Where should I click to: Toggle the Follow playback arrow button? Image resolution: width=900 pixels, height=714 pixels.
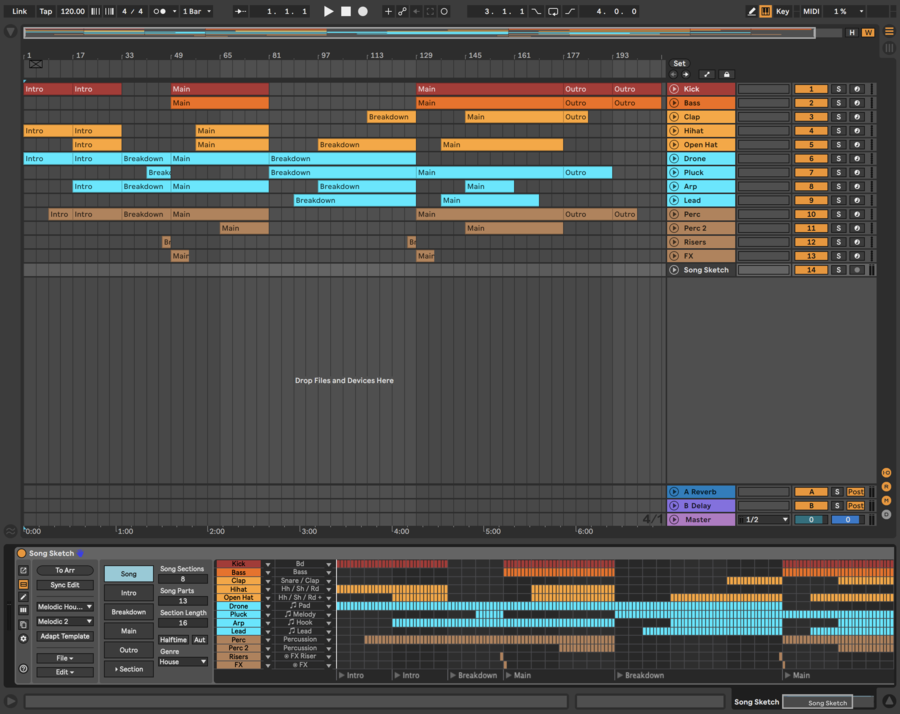pos(240,11)
